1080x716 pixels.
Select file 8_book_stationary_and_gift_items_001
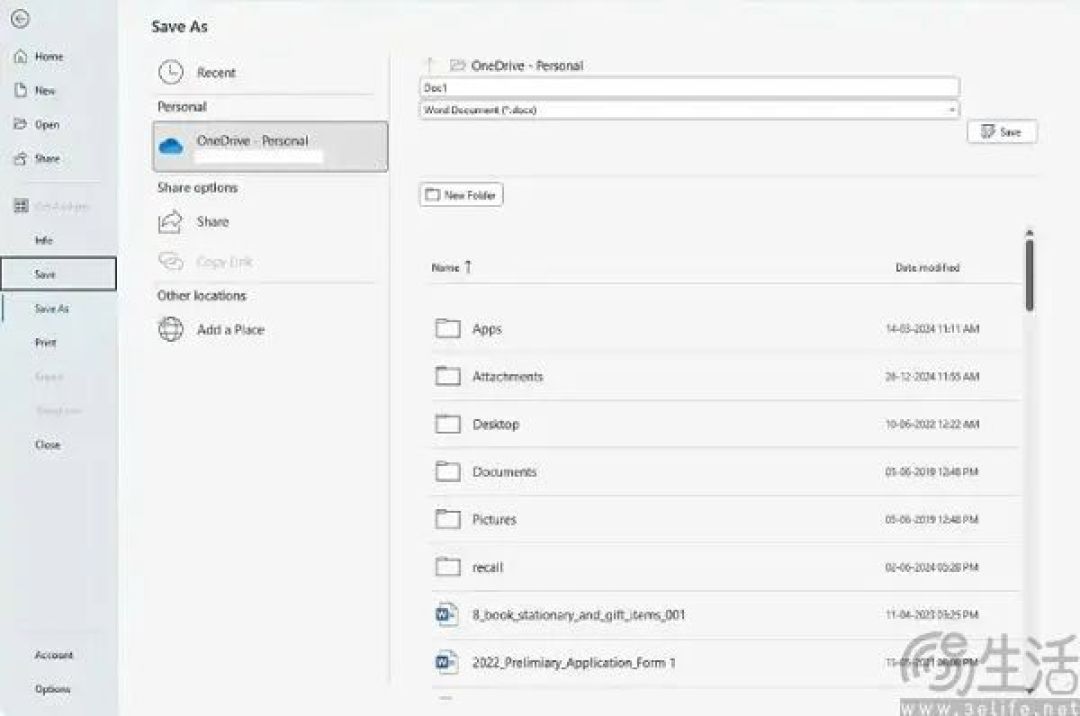pos(579,615)
